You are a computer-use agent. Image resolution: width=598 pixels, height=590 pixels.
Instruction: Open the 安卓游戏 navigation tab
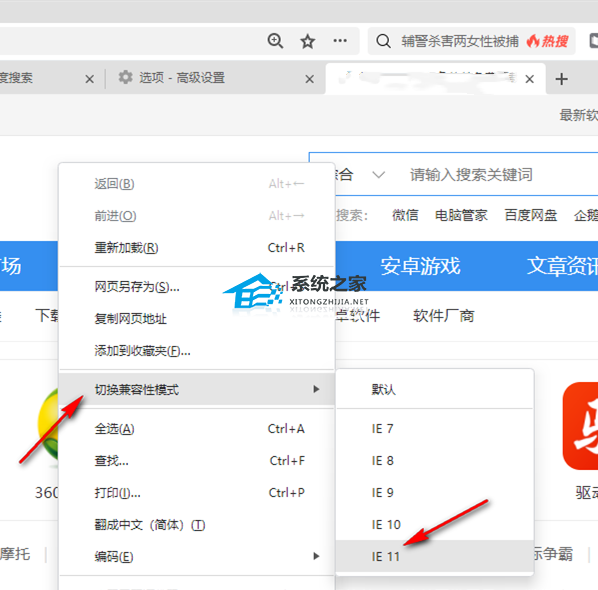click(x=420, y=266)
